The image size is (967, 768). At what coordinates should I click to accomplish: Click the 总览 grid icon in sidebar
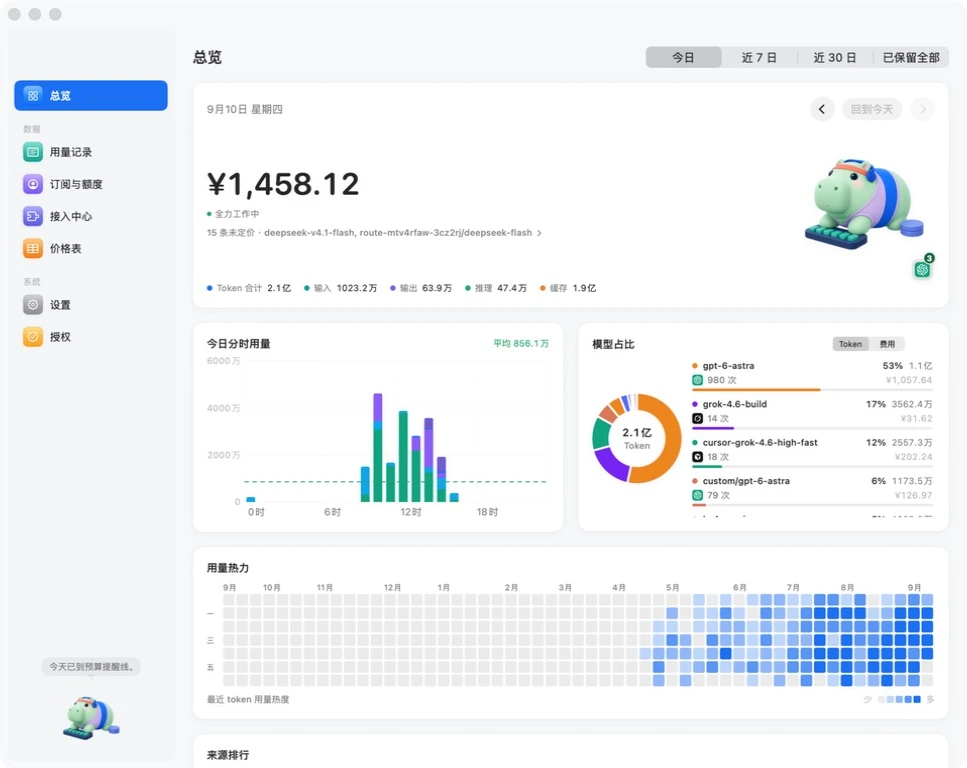[33, 96]
